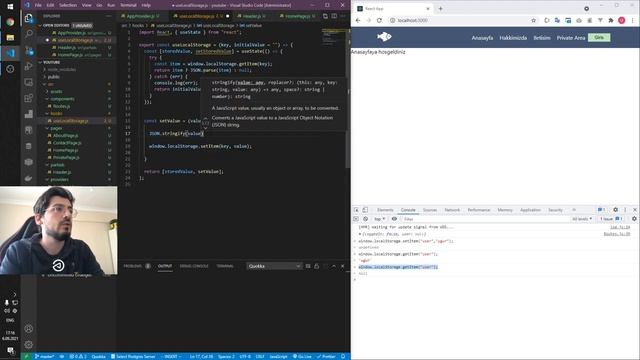Image resolution: width=640 pixels, height=360 pixels.
Task: Close the VS Code bottom panel
Action: [342, 266]
